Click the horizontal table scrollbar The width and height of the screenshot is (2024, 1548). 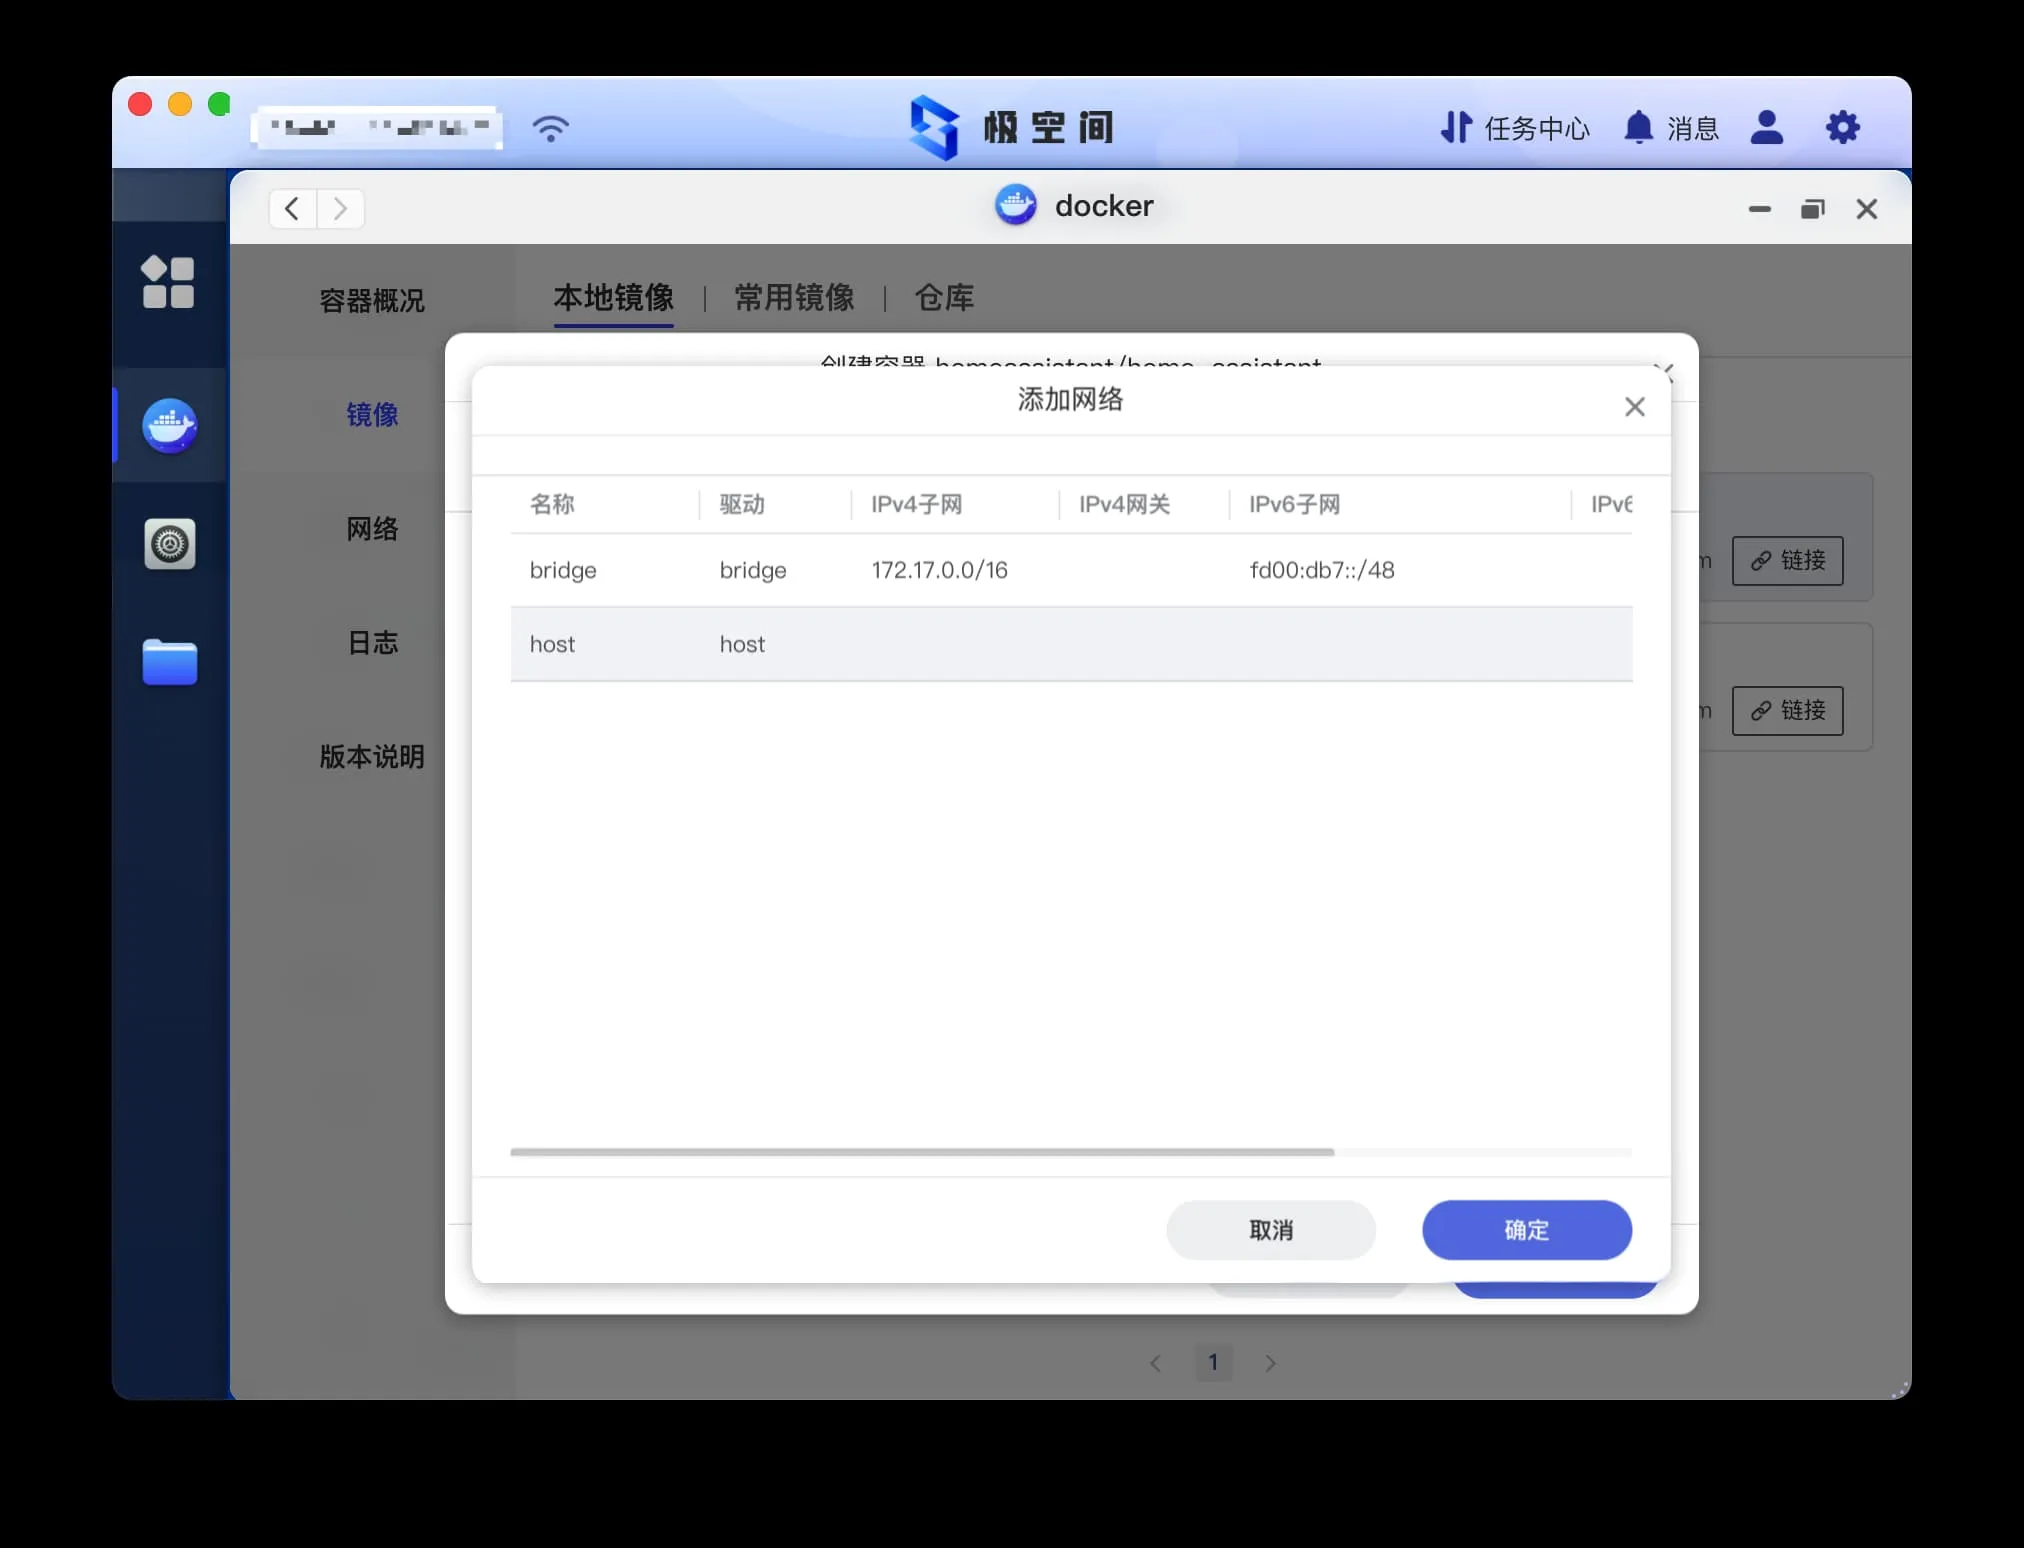pos(921,1152)
